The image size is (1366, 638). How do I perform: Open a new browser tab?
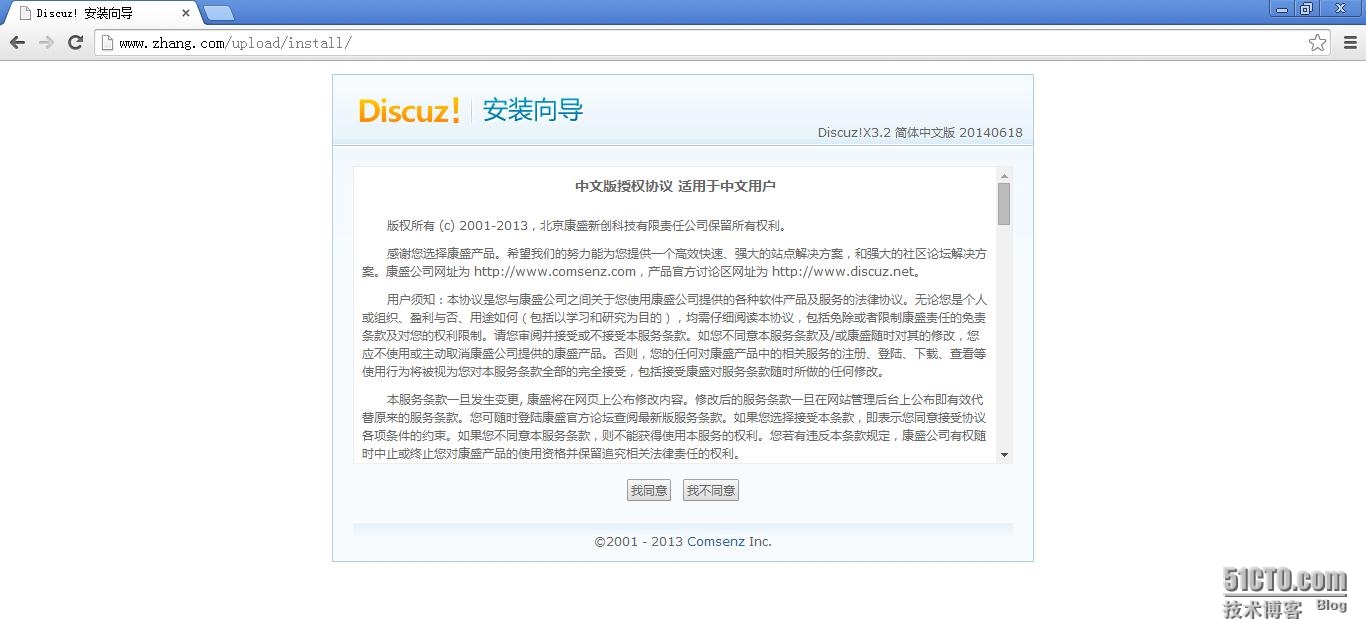pos(218,13)
